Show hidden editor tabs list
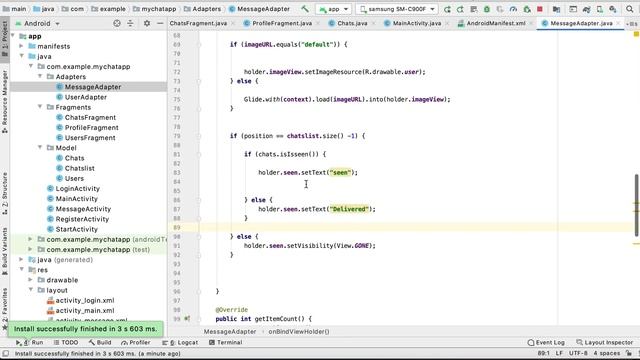 click(x=632, y=24)
